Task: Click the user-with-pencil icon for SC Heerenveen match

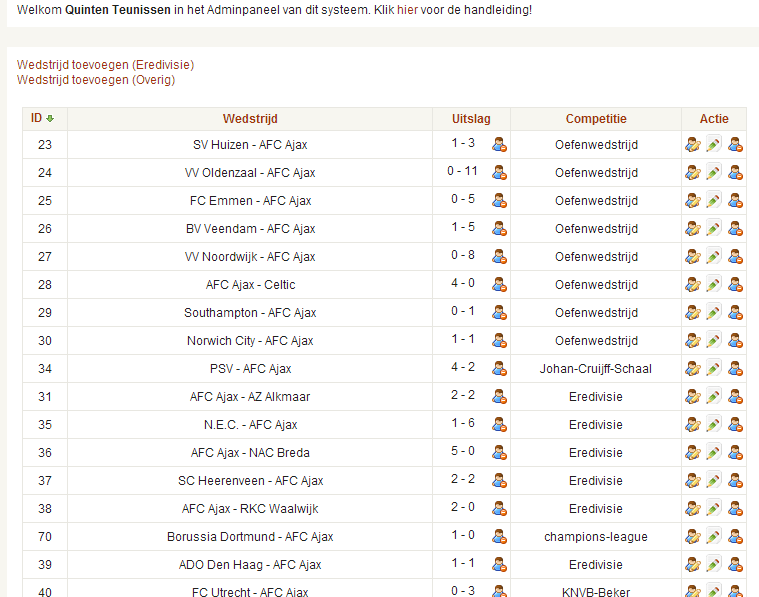Action: tap(693, 481)
